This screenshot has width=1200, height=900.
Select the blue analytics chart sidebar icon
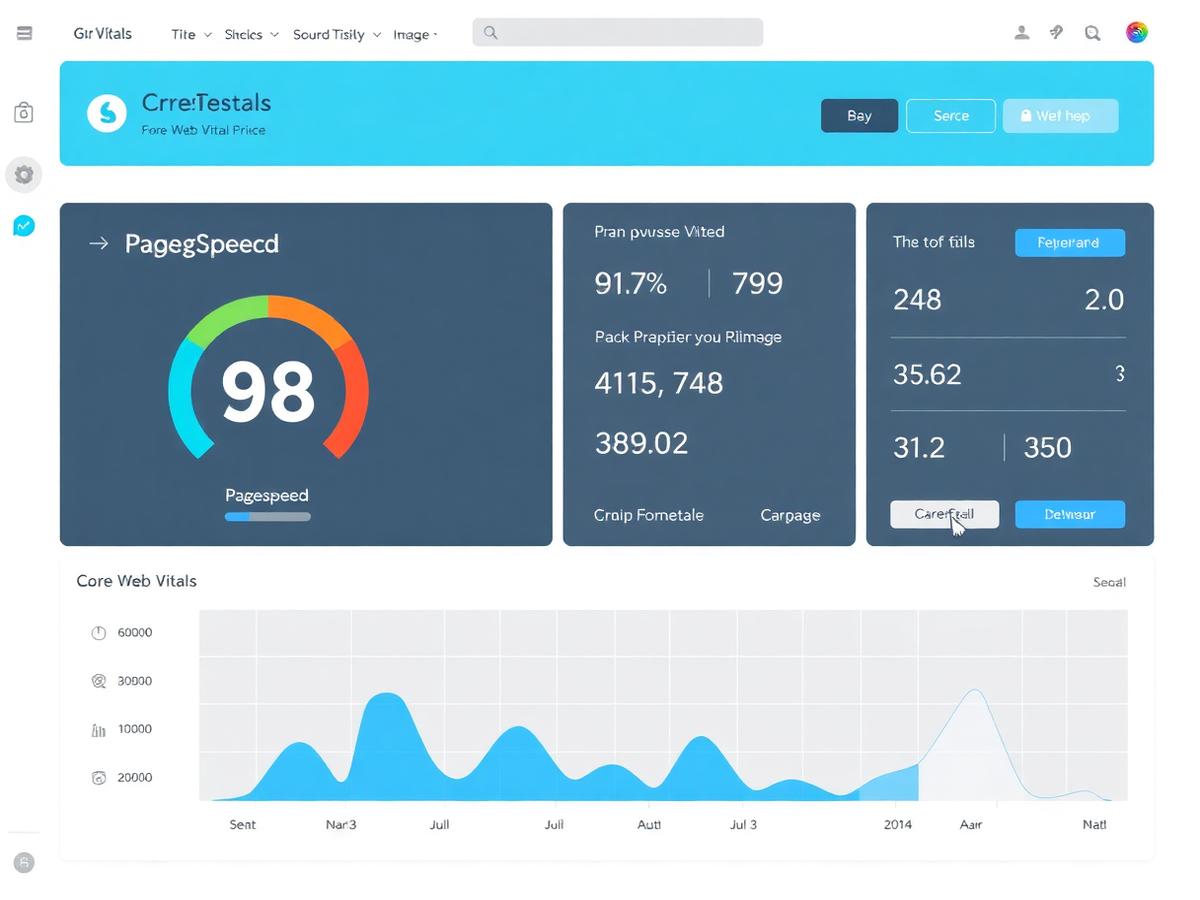[x=24, y=226]
